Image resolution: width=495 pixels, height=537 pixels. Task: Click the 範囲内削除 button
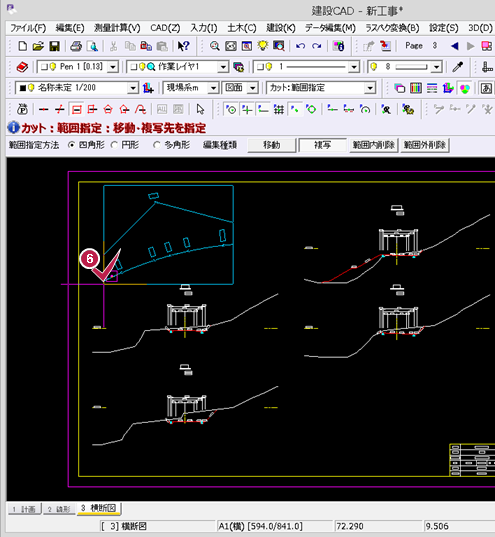tap(373, 145)
